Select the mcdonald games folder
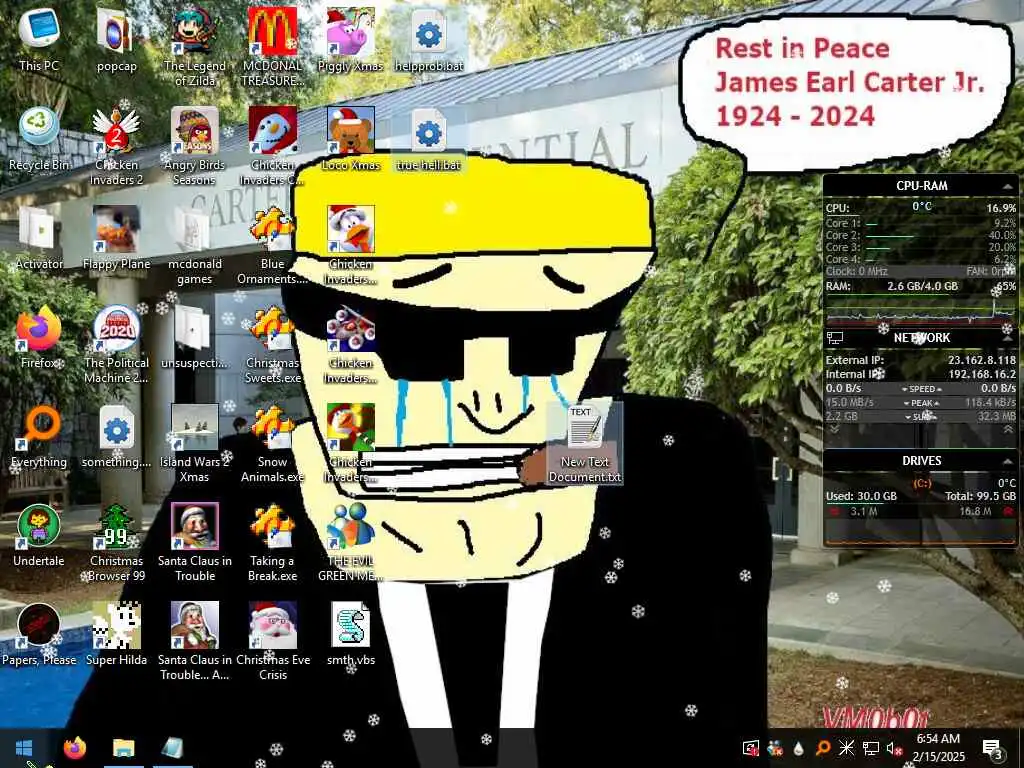 tap(195, 246)
